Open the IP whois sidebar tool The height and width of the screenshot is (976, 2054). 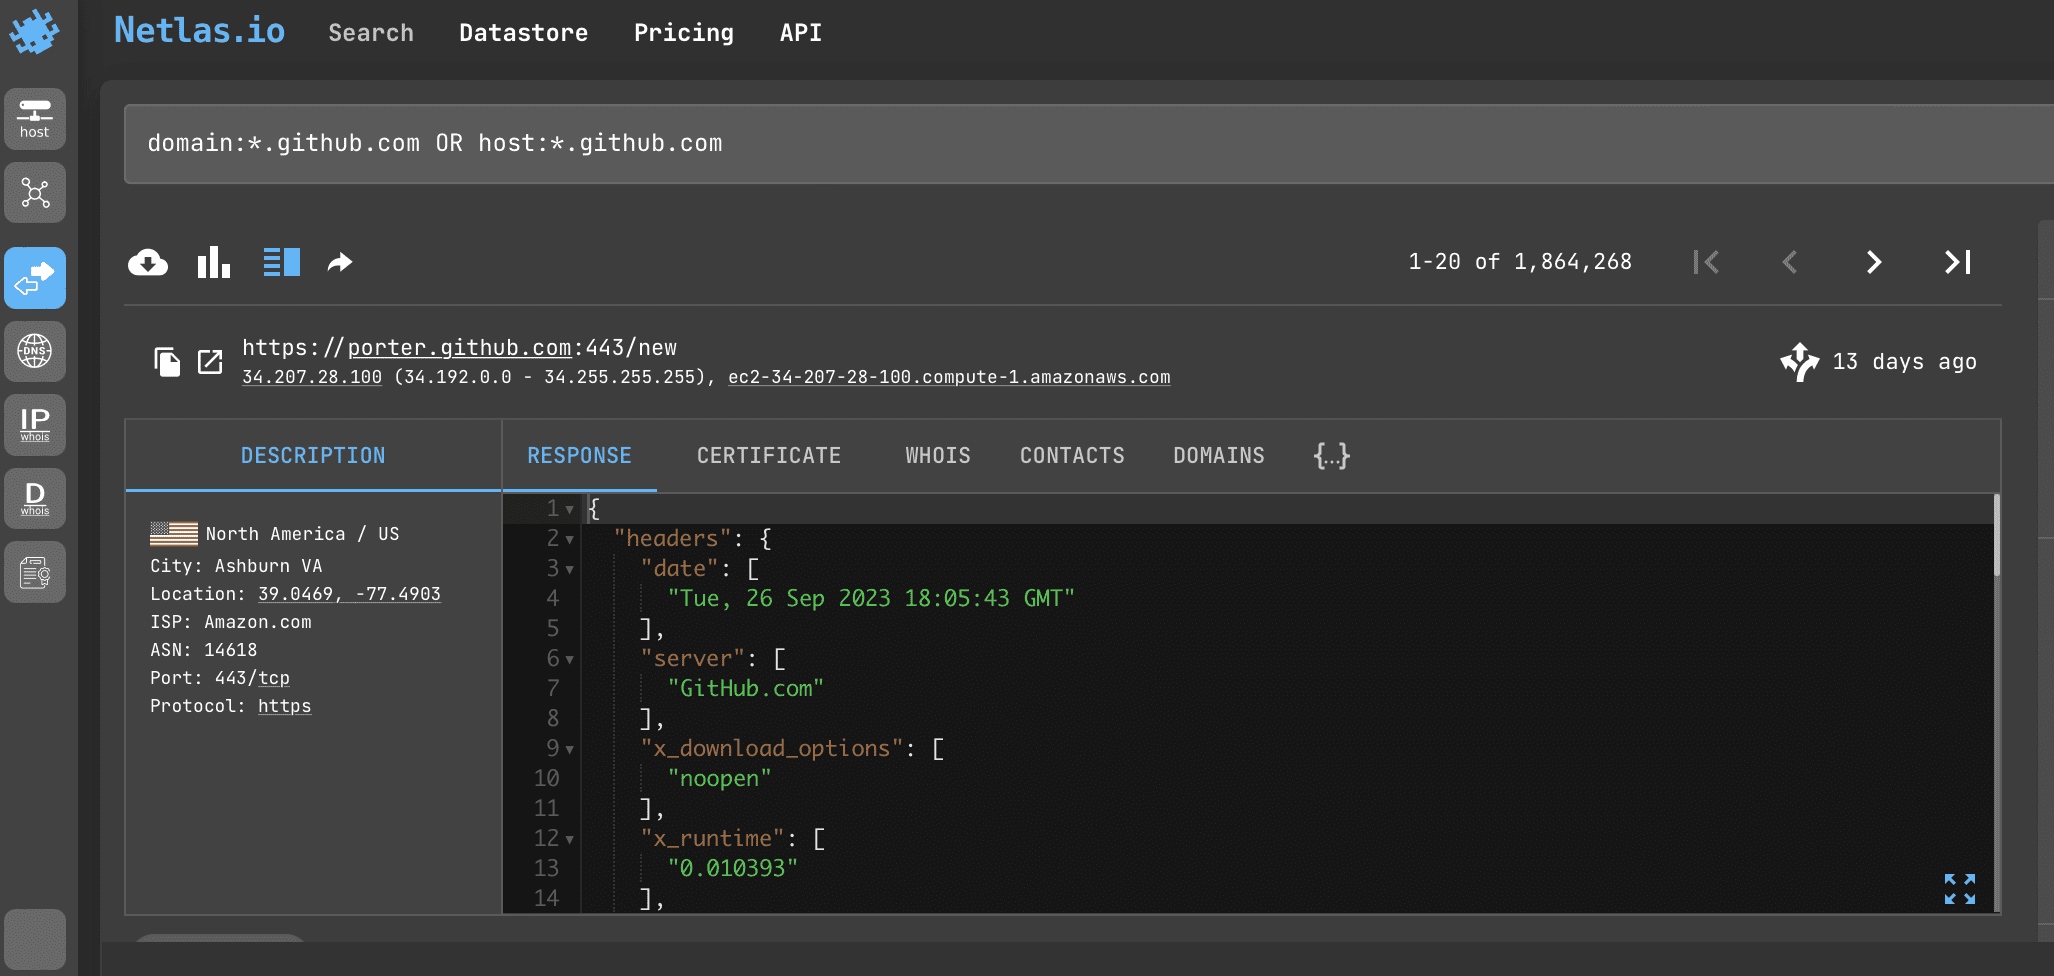pyautogui.click(x=35, y=424)
